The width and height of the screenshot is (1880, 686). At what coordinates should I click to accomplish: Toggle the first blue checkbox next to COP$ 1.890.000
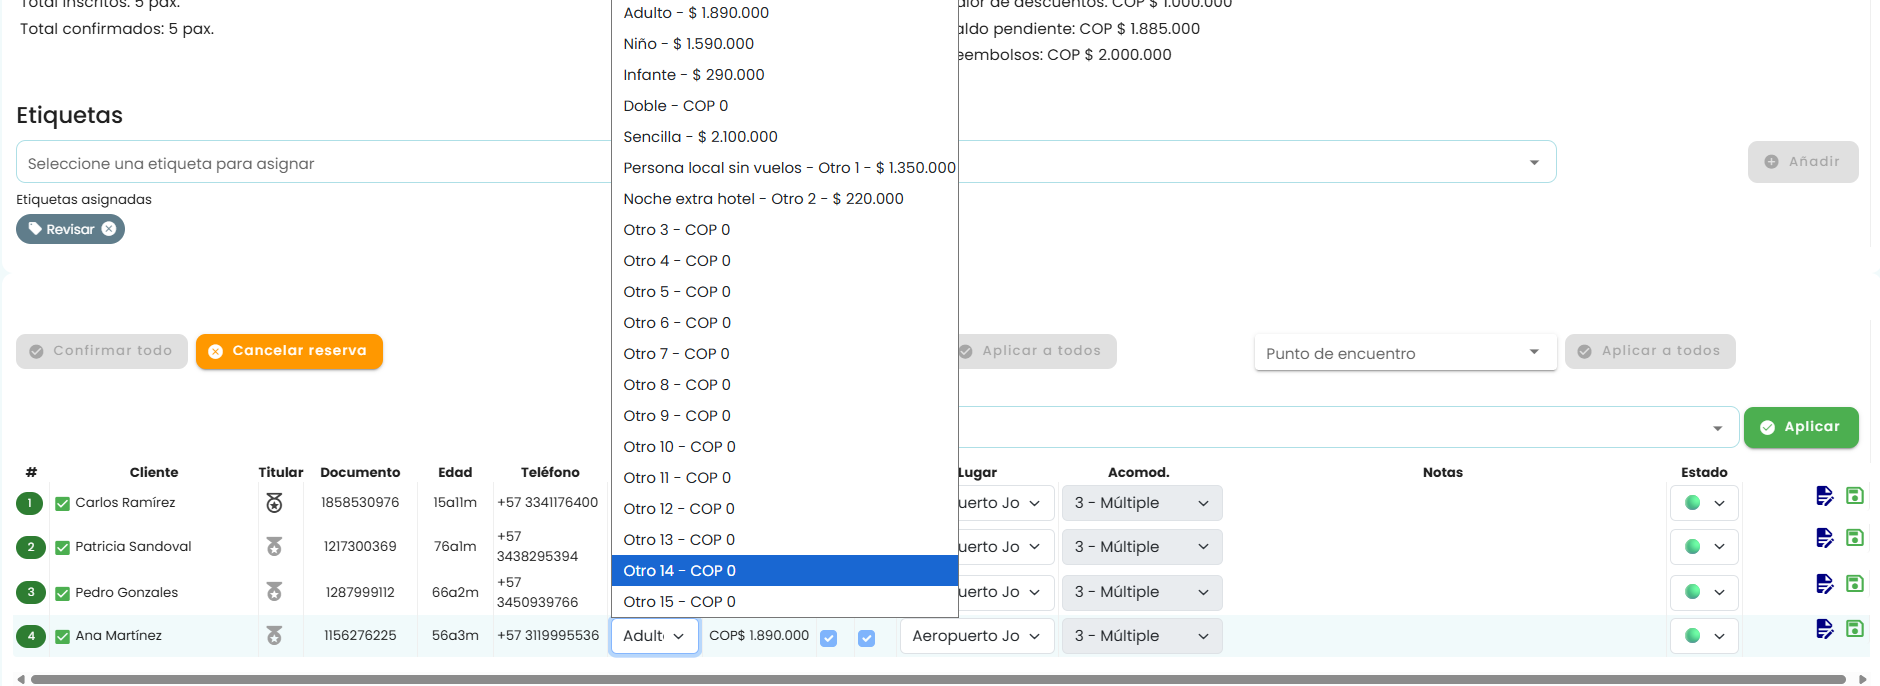(x=828, y=638)
